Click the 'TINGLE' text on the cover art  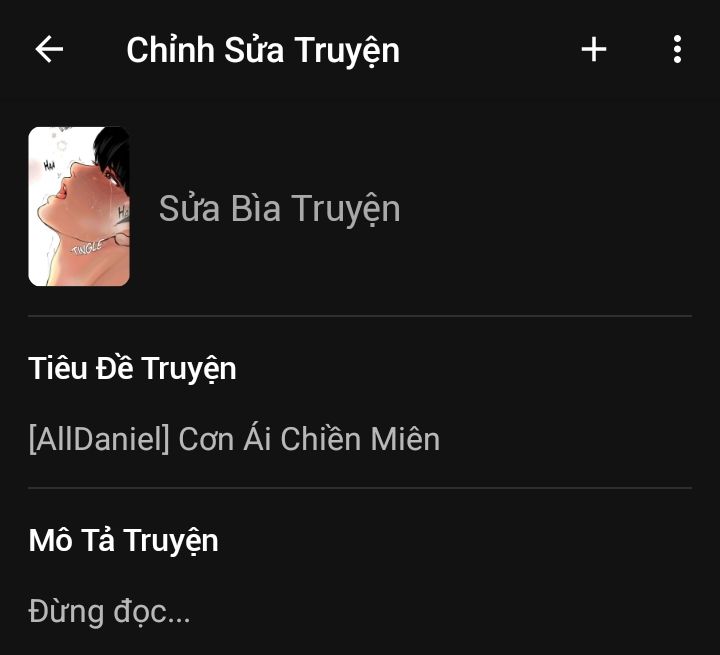click(87, 248)
